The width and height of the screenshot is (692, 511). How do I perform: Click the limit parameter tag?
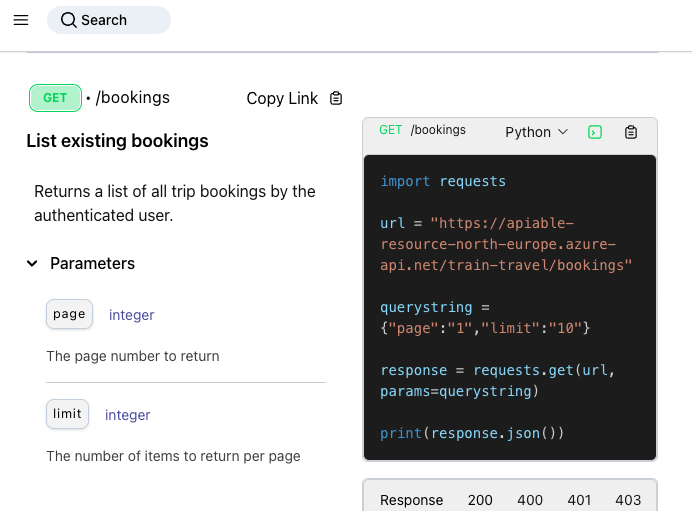(67, 413)
